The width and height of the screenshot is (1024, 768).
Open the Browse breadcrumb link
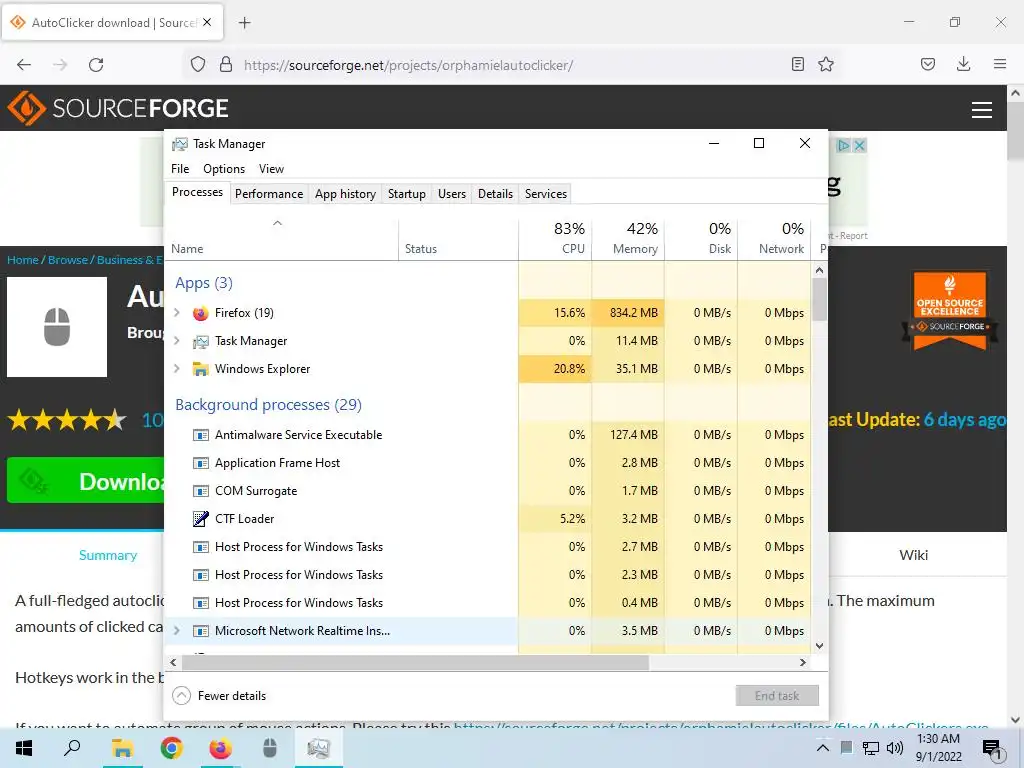click(x=67, y=260)
